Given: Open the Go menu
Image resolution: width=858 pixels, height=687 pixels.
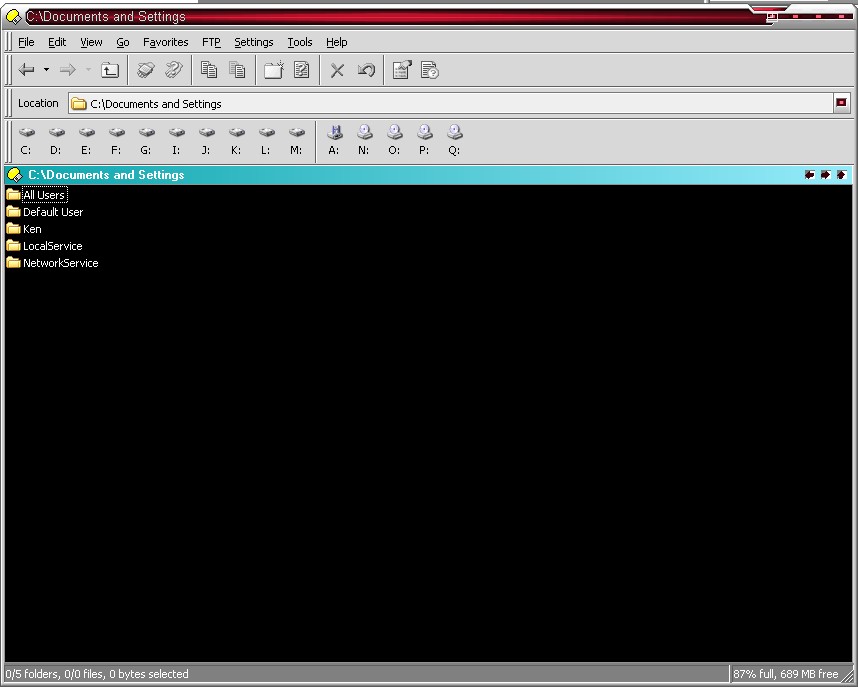Looking at the screenshot, I should (123, 42).
